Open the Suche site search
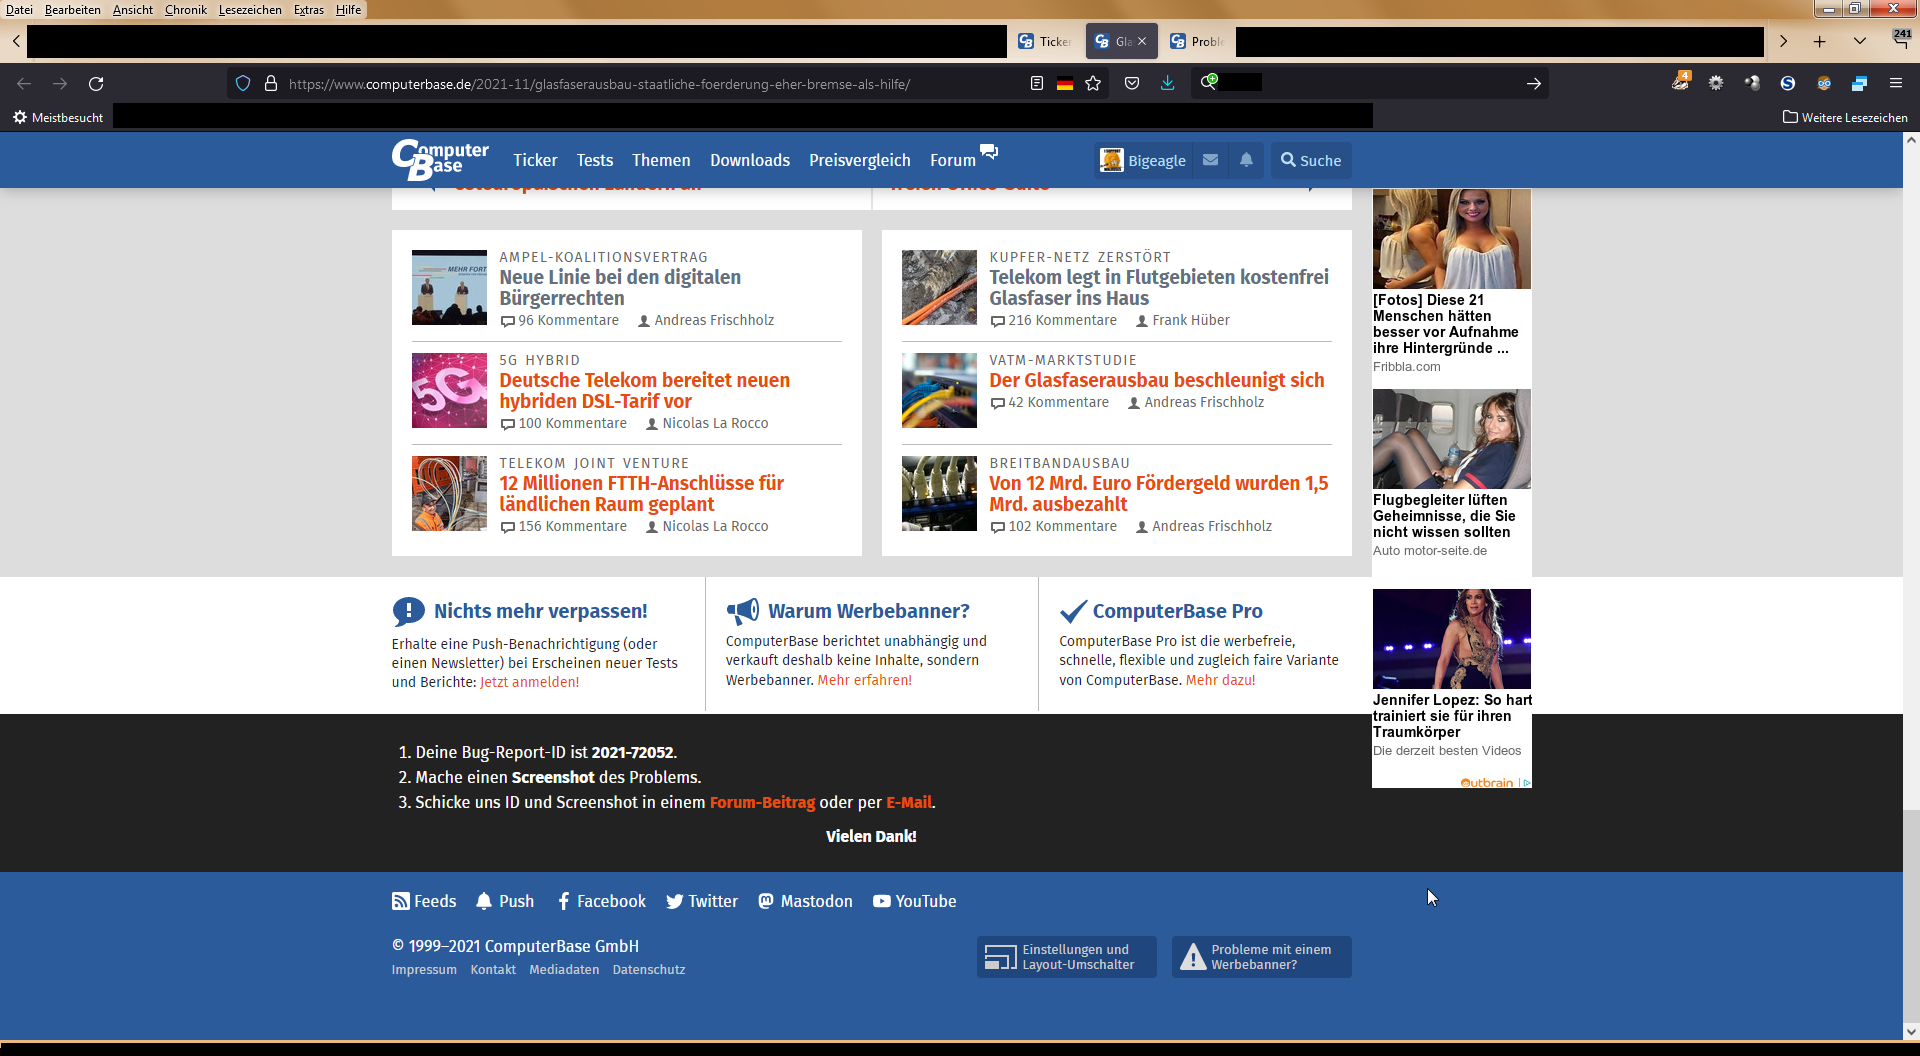 (1311, 160)
